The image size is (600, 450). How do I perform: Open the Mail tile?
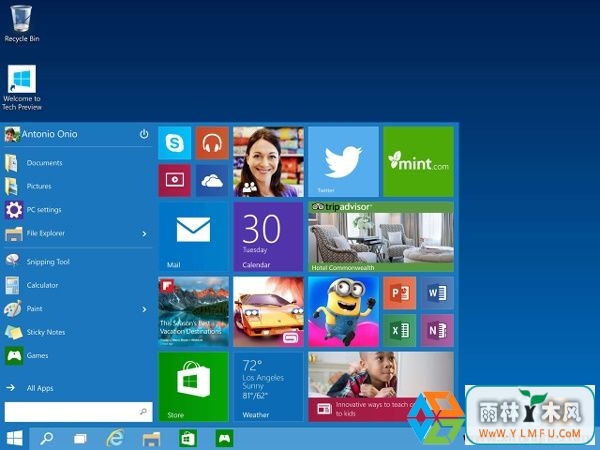point(193,237)
